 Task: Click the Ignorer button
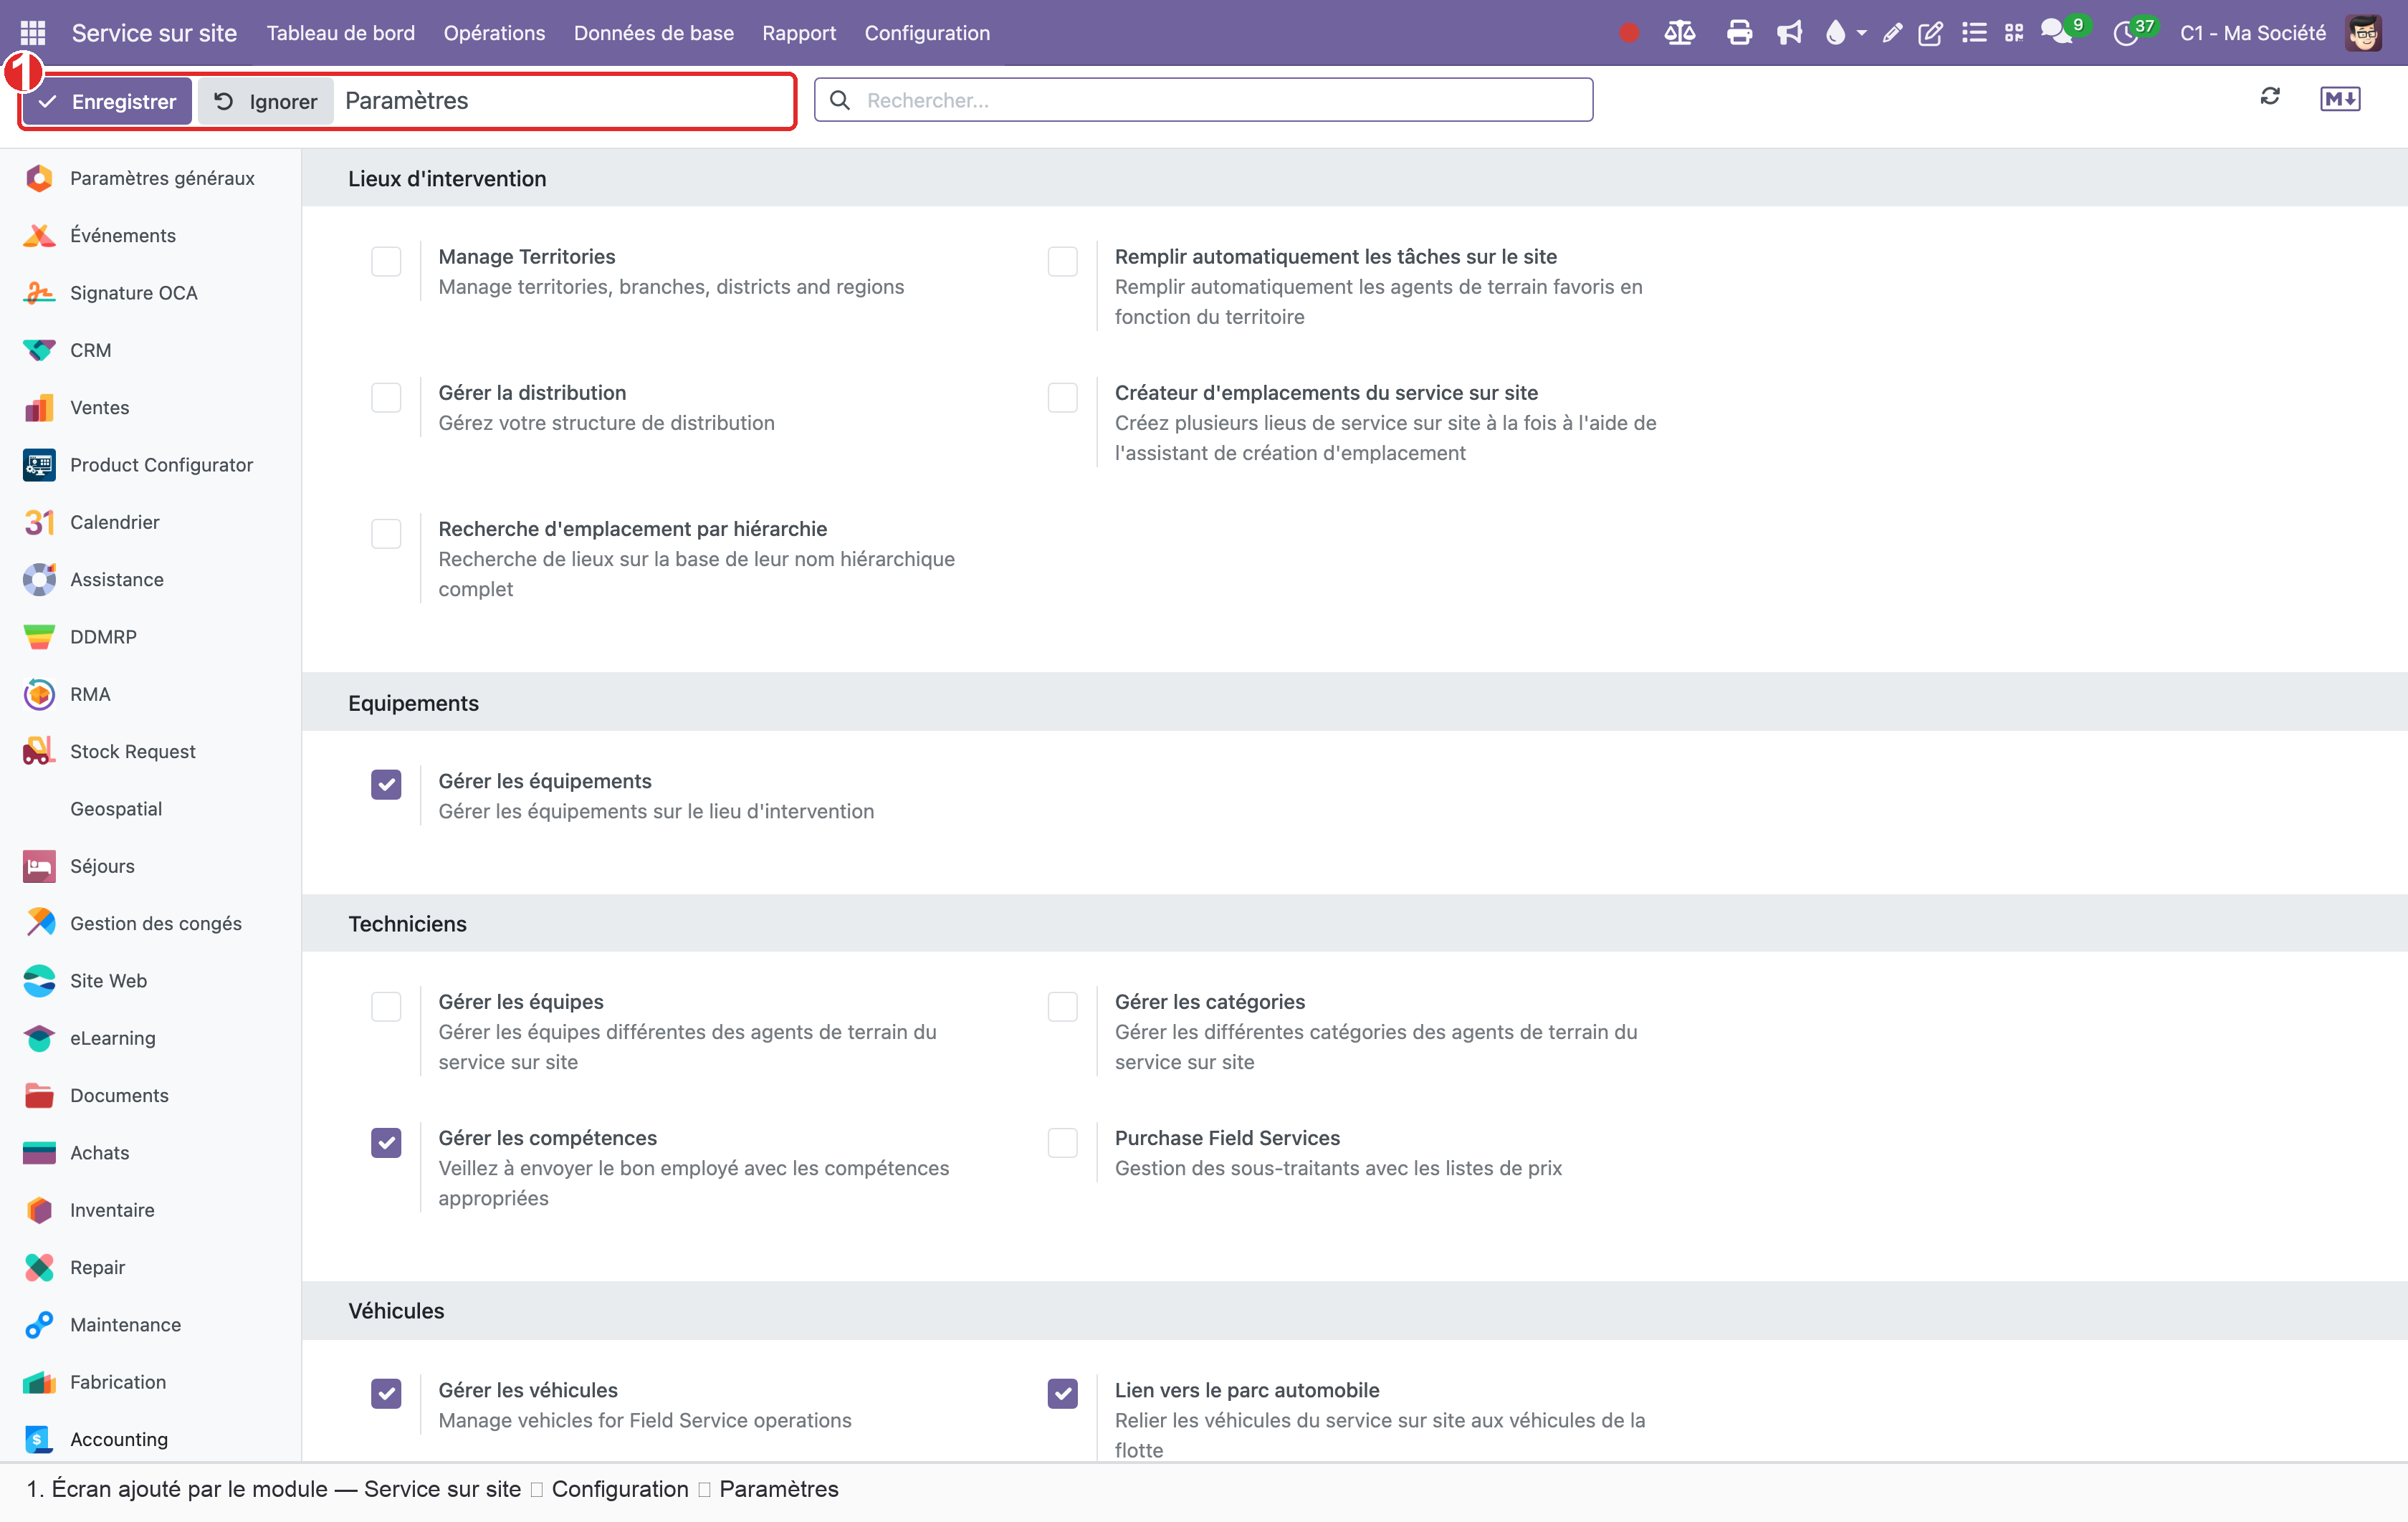point(266,101)
